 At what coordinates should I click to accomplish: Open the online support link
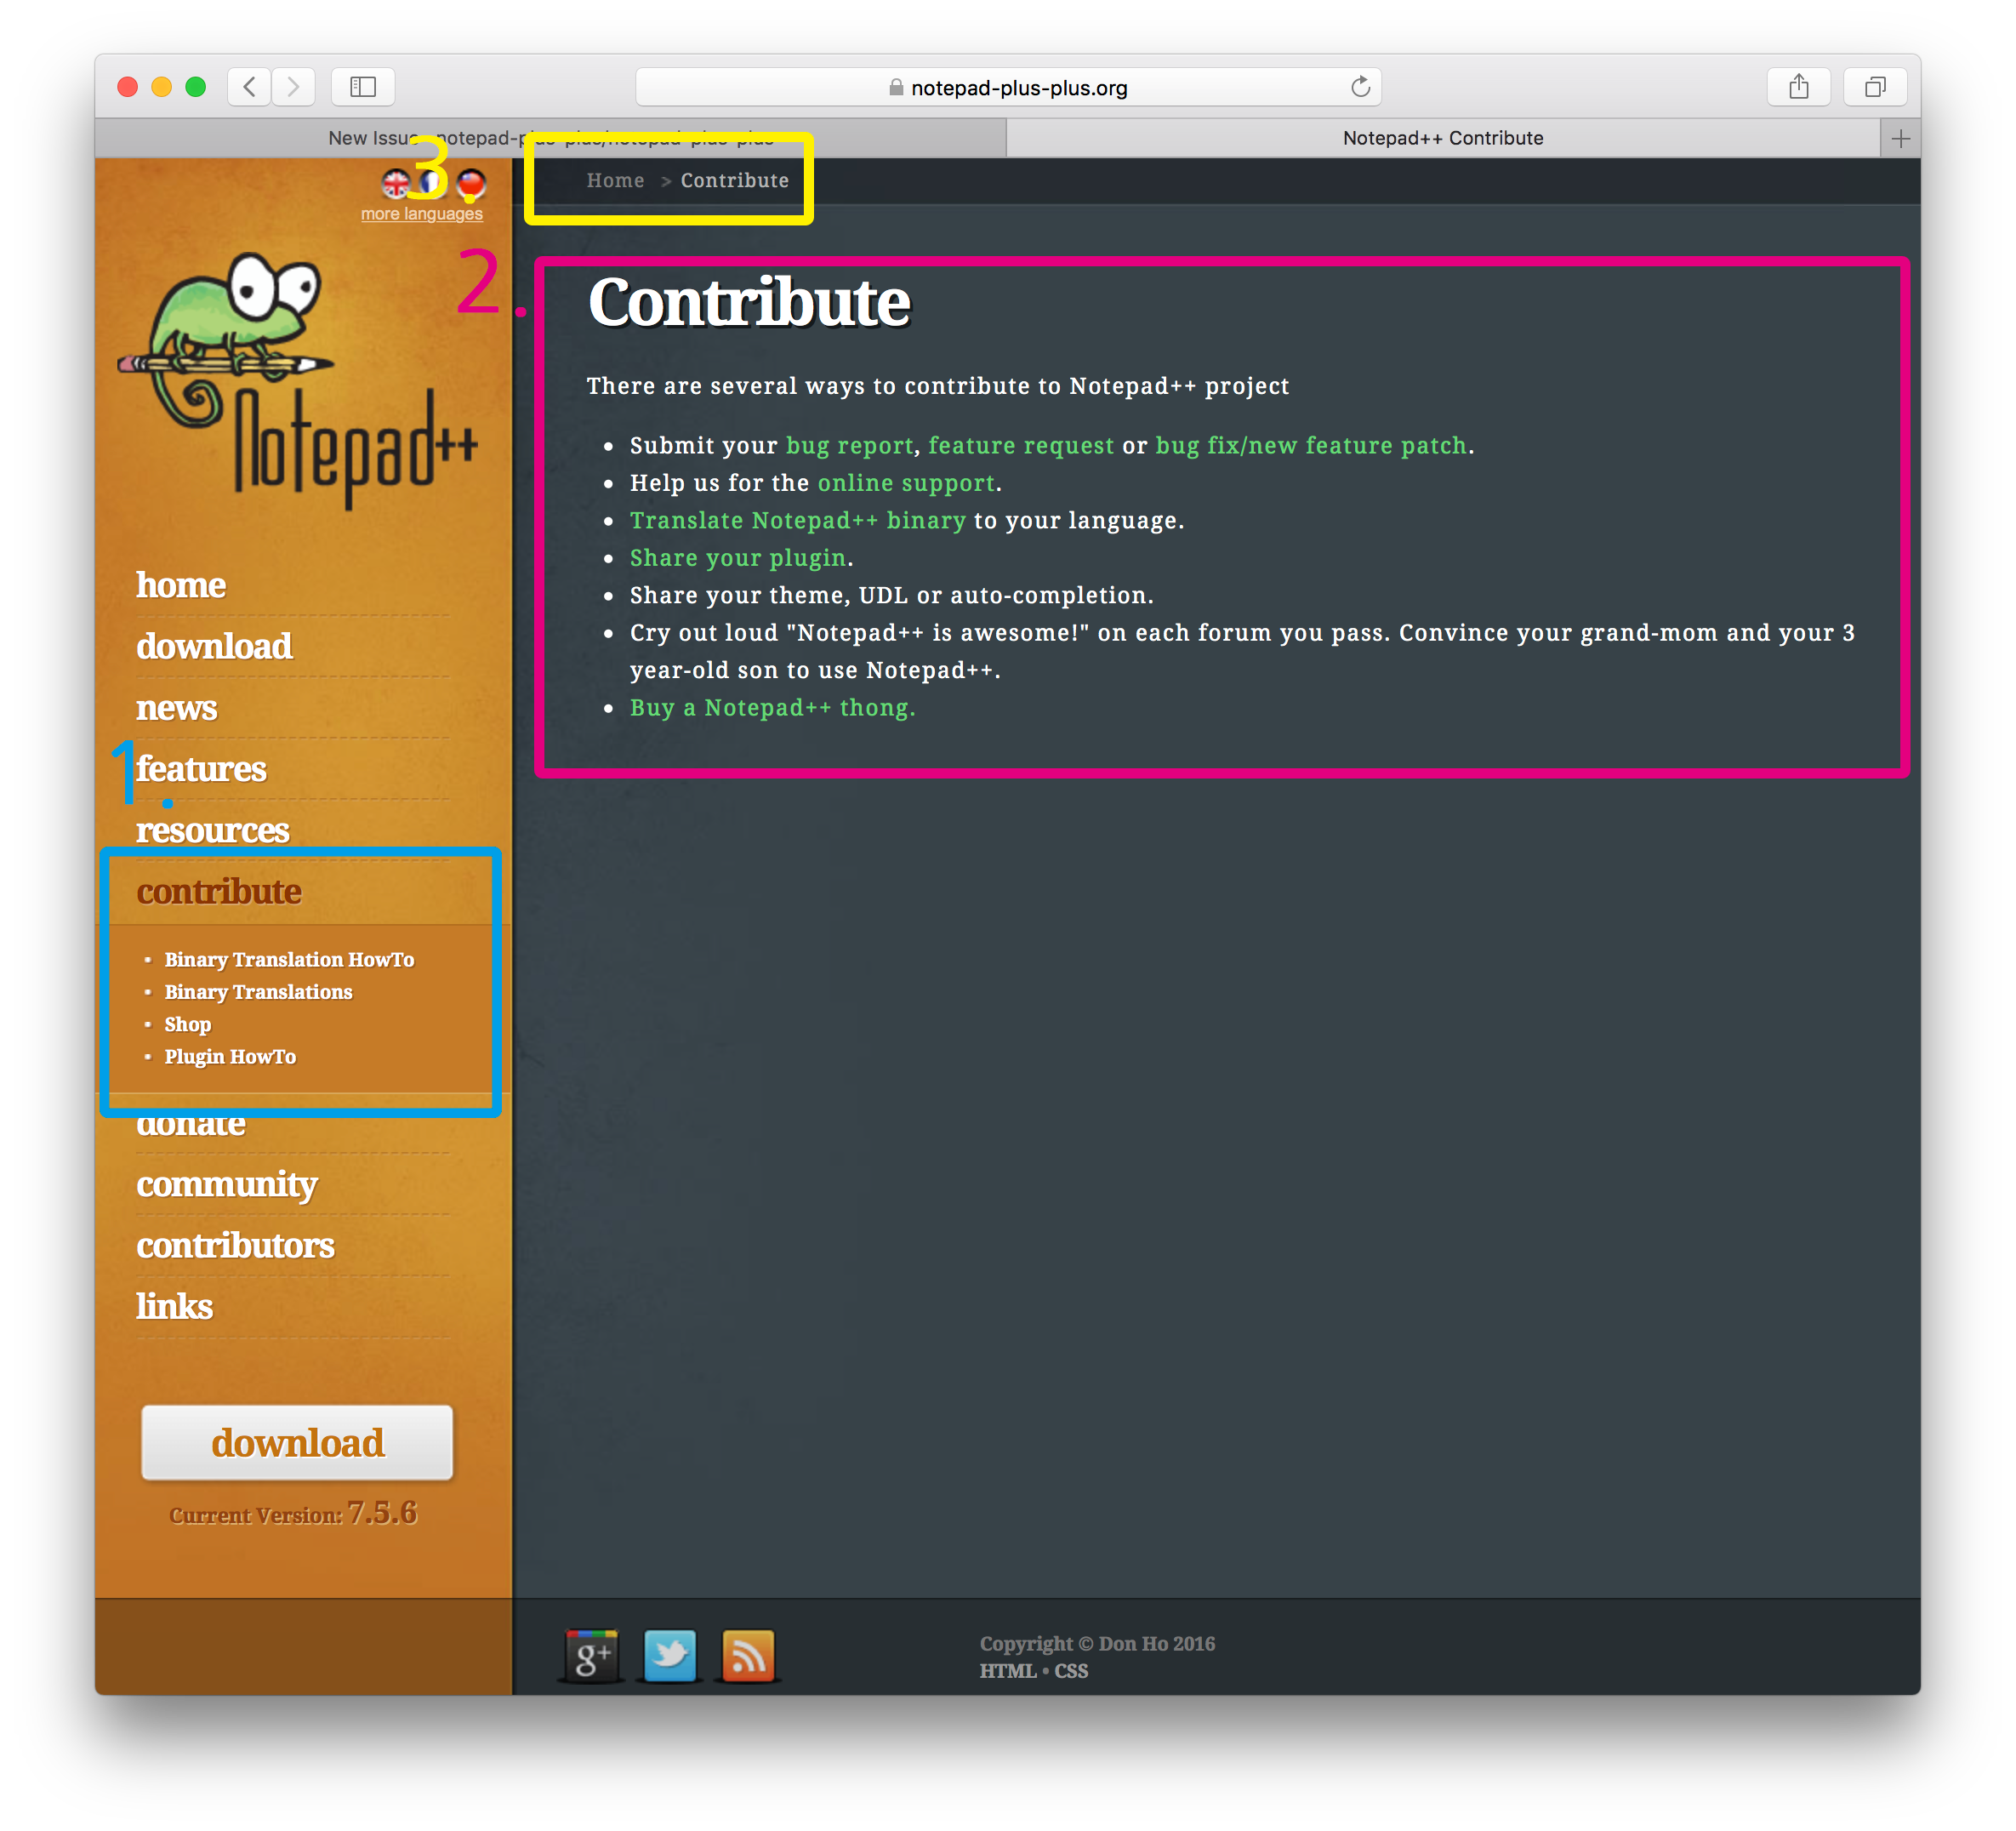[x=906, y=484]
